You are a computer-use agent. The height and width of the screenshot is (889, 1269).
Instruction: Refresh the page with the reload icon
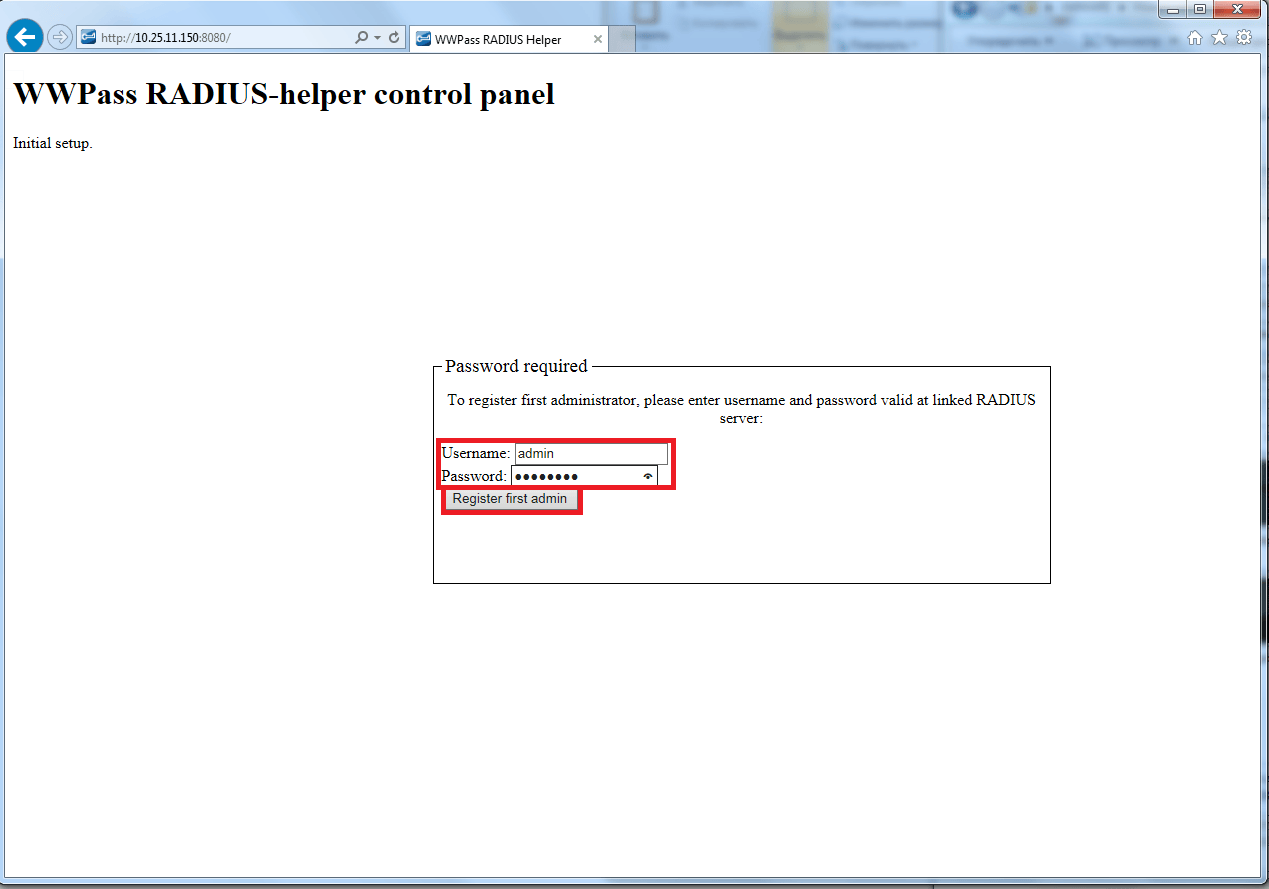pyautogui.click(x=395, y=38)
